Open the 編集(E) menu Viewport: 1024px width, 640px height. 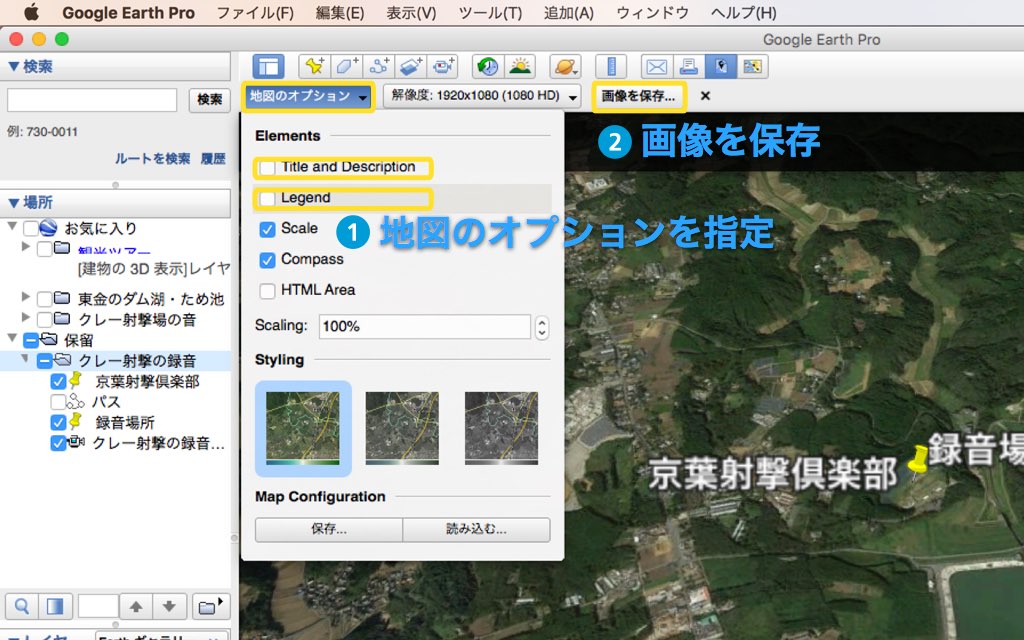point(340,13)
